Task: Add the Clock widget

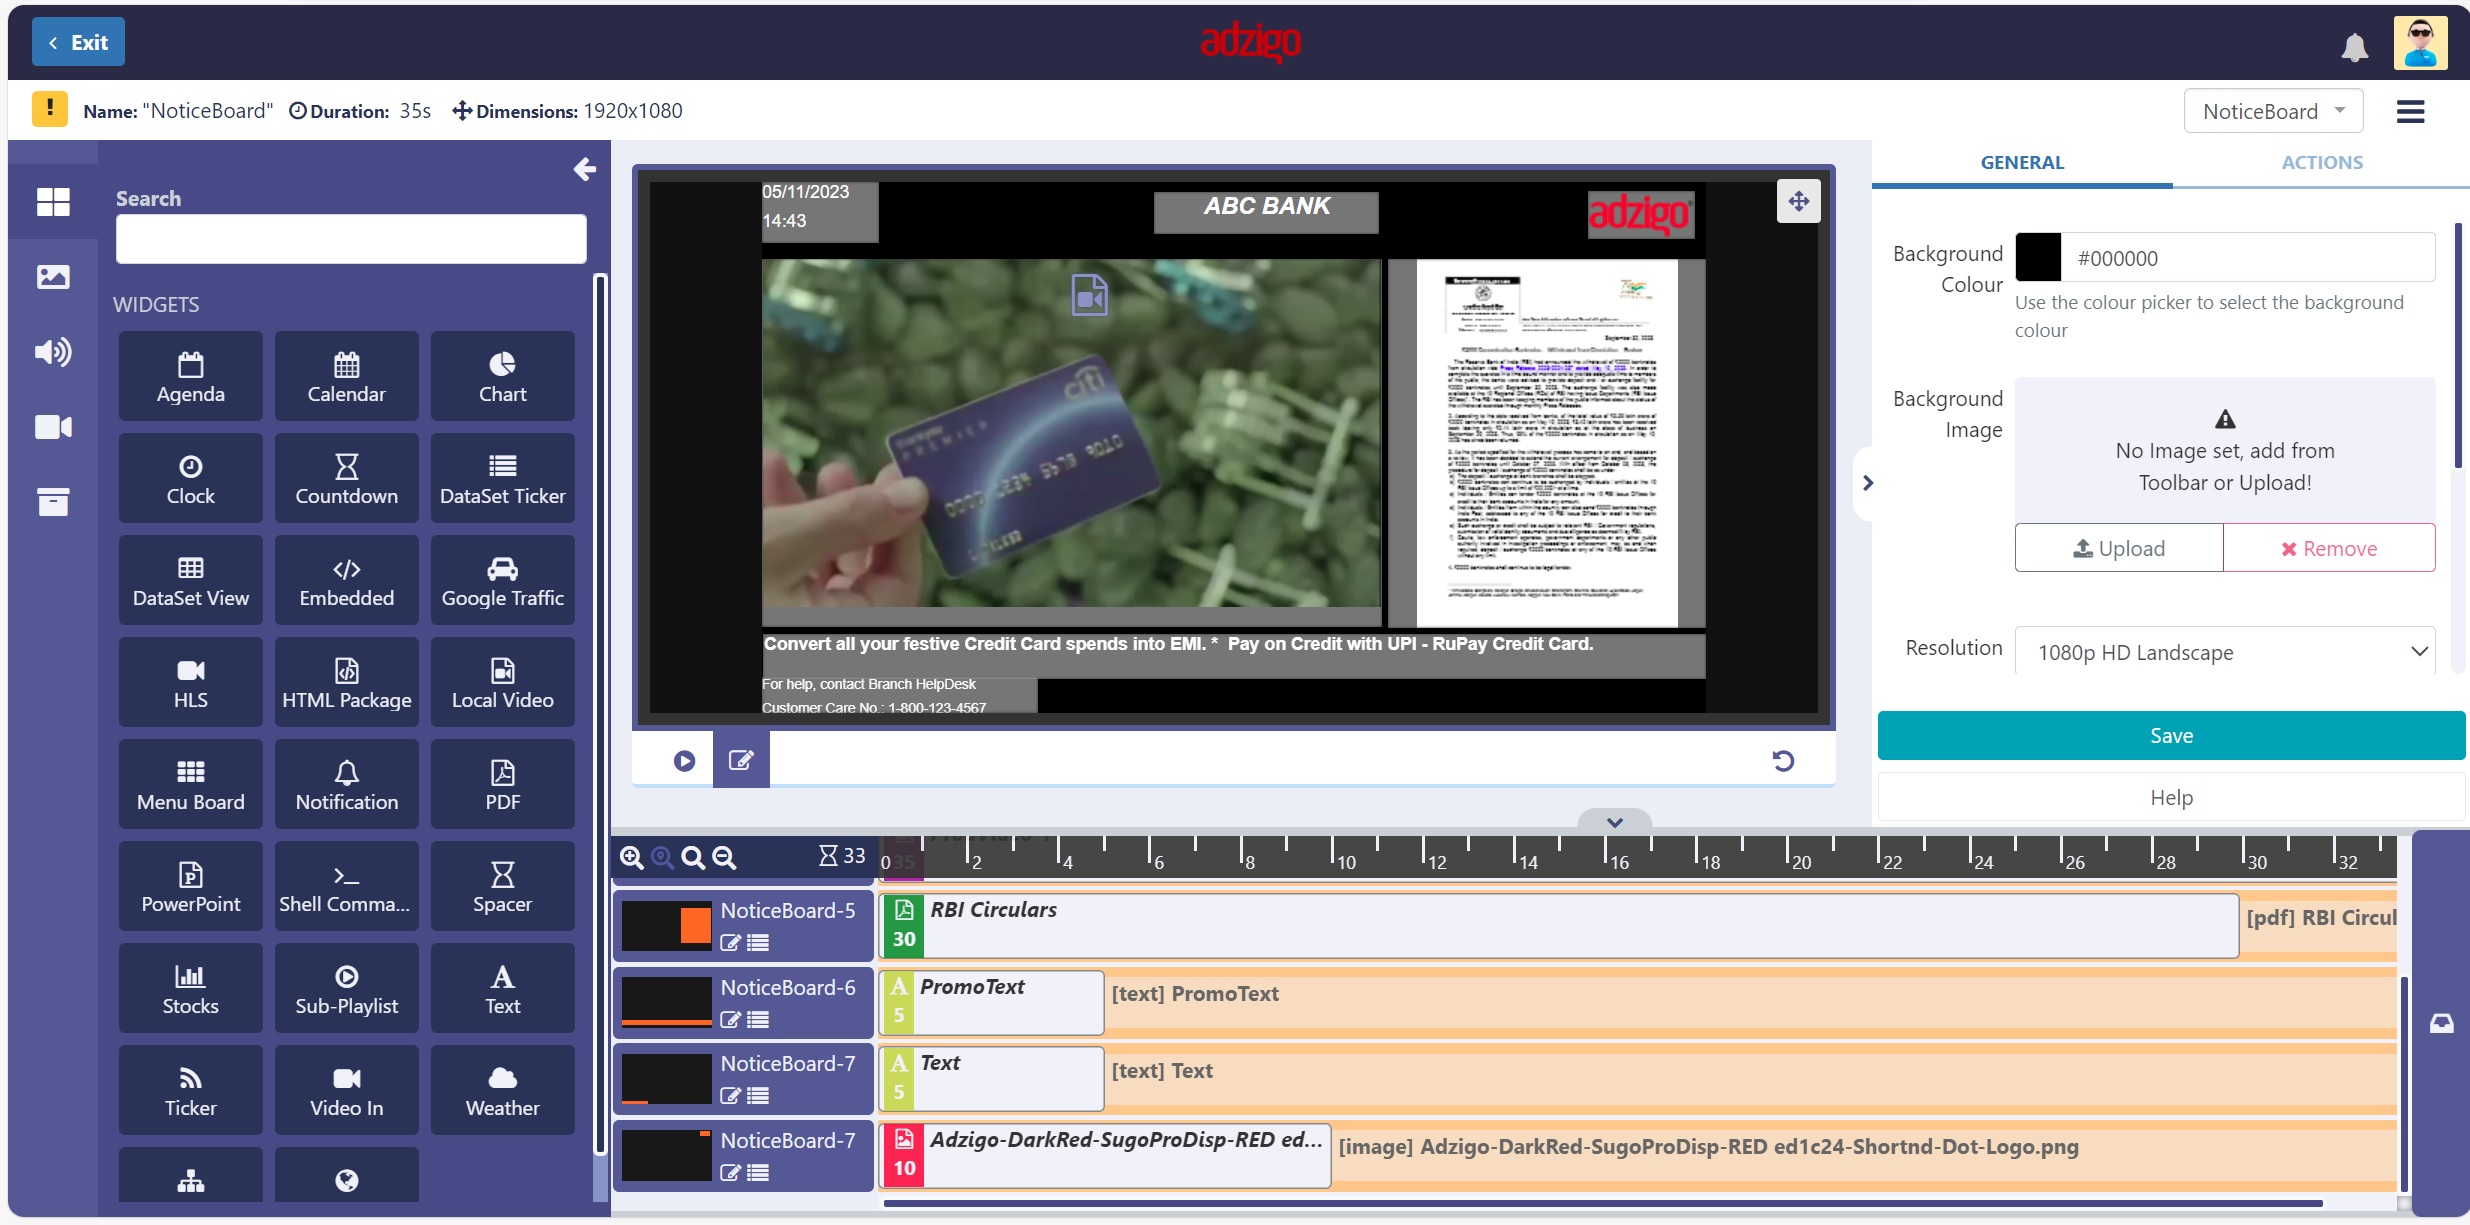Action: point(190,478)
